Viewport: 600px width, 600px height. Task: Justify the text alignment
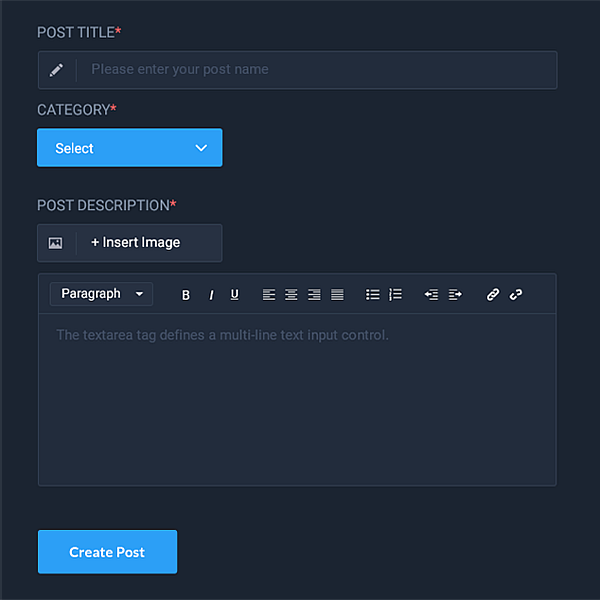click(337, 295)
